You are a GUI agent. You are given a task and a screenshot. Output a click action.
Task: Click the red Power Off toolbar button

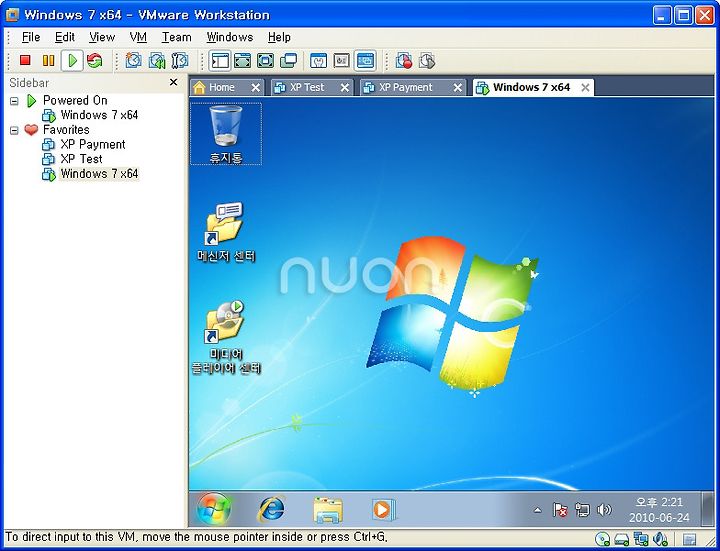click(25, 60)
